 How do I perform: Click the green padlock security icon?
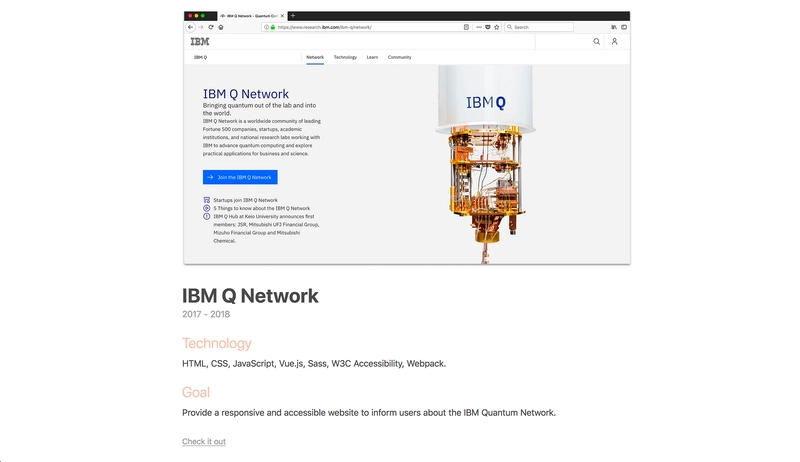point(272,27)
